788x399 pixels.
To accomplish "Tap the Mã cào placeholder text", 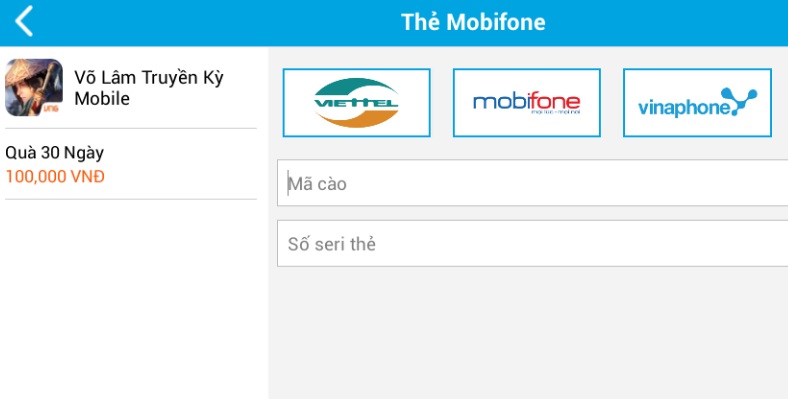I will 318,184.
